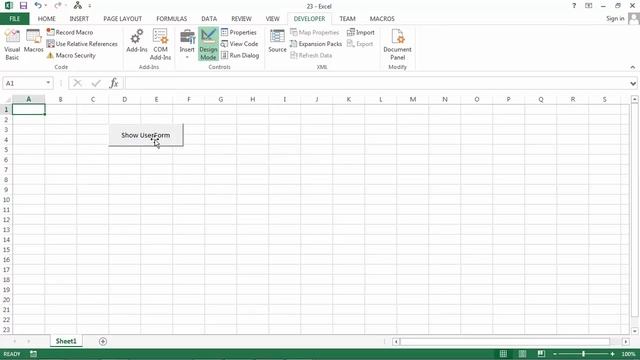Select row 10 header
Image resolution: width=640 pixels, height=360 pixels.
point(6,200)
